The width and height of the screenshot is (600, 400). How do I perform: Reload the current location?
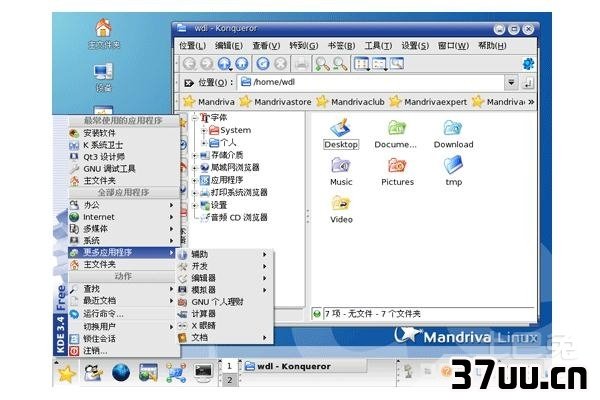tap(263, 64)
